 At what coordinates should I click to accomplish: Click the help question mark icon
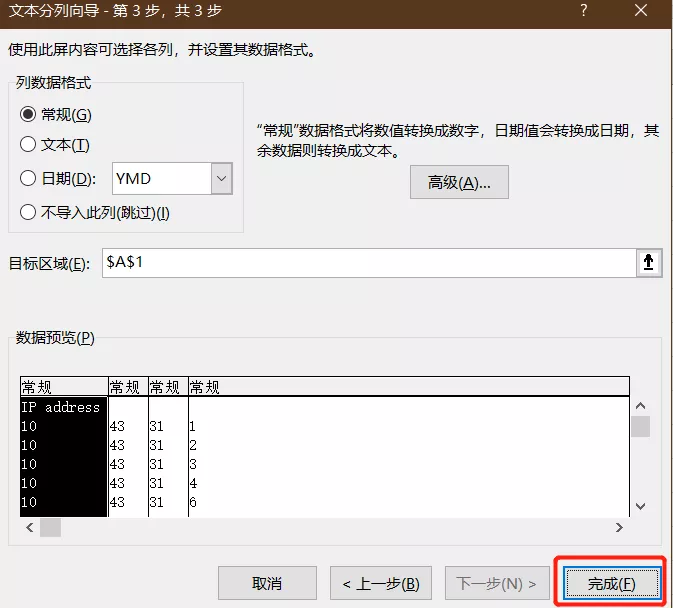point(583,11)
